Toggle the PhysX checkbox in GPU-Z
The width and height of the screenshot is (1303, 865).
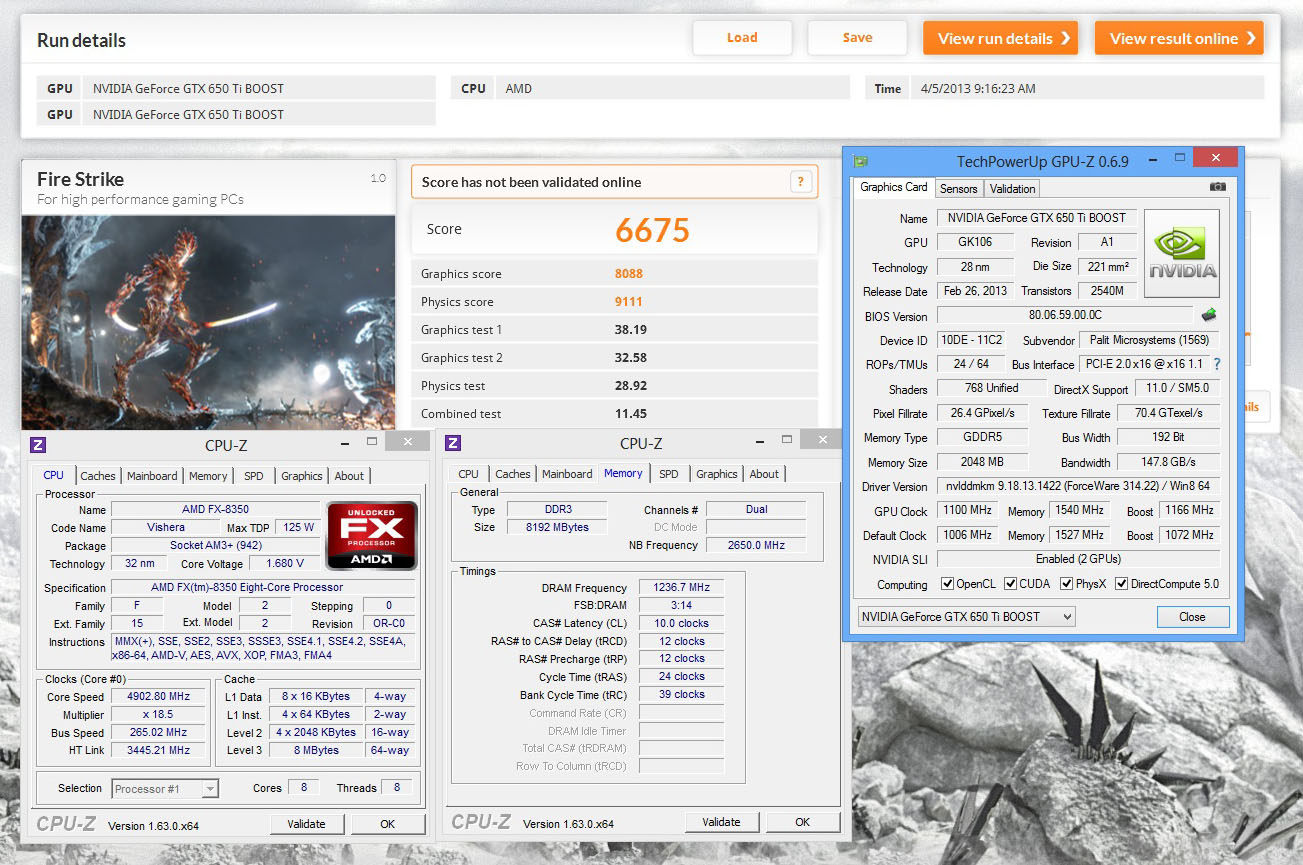tap(1067, 584)
